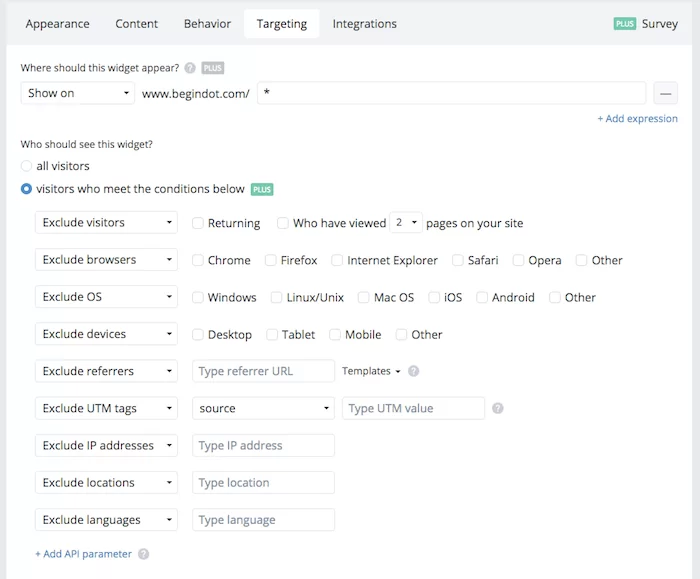This screenshot has width=700, height=579.
Task: Select the 'all visitors' radio option
Action: click(27, 166)
